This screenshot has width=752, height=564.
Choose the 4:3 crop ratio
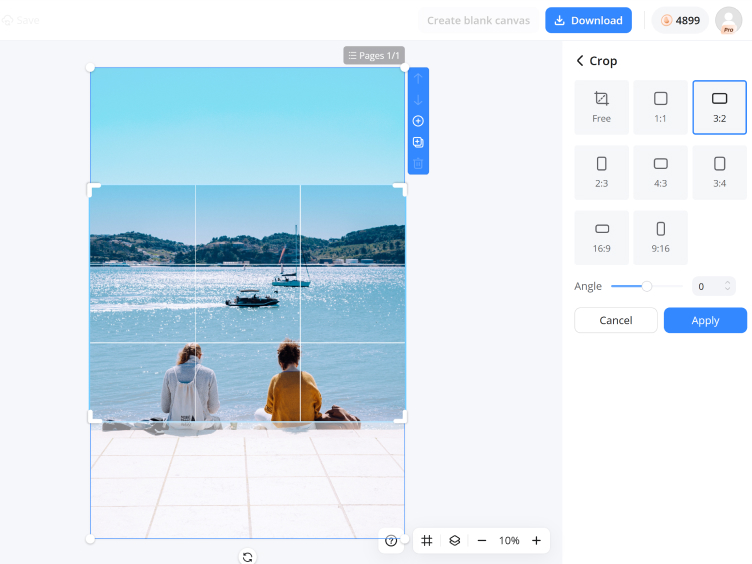click(x=660, y=172)
